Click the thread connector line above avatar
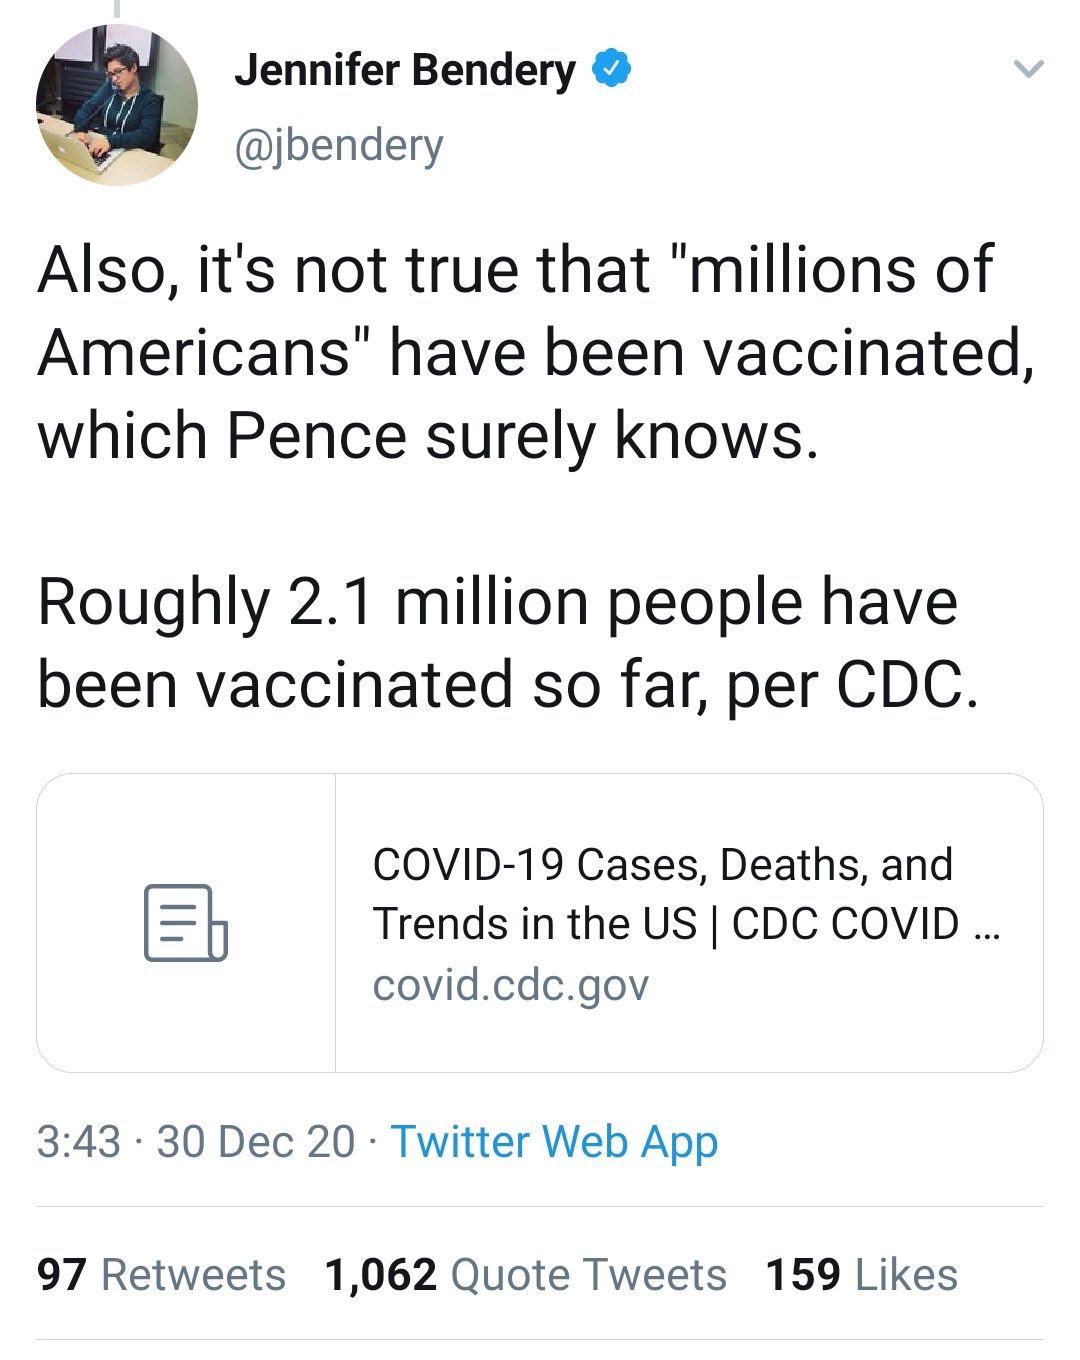The image size is (1080, 1360). (117, 8)
